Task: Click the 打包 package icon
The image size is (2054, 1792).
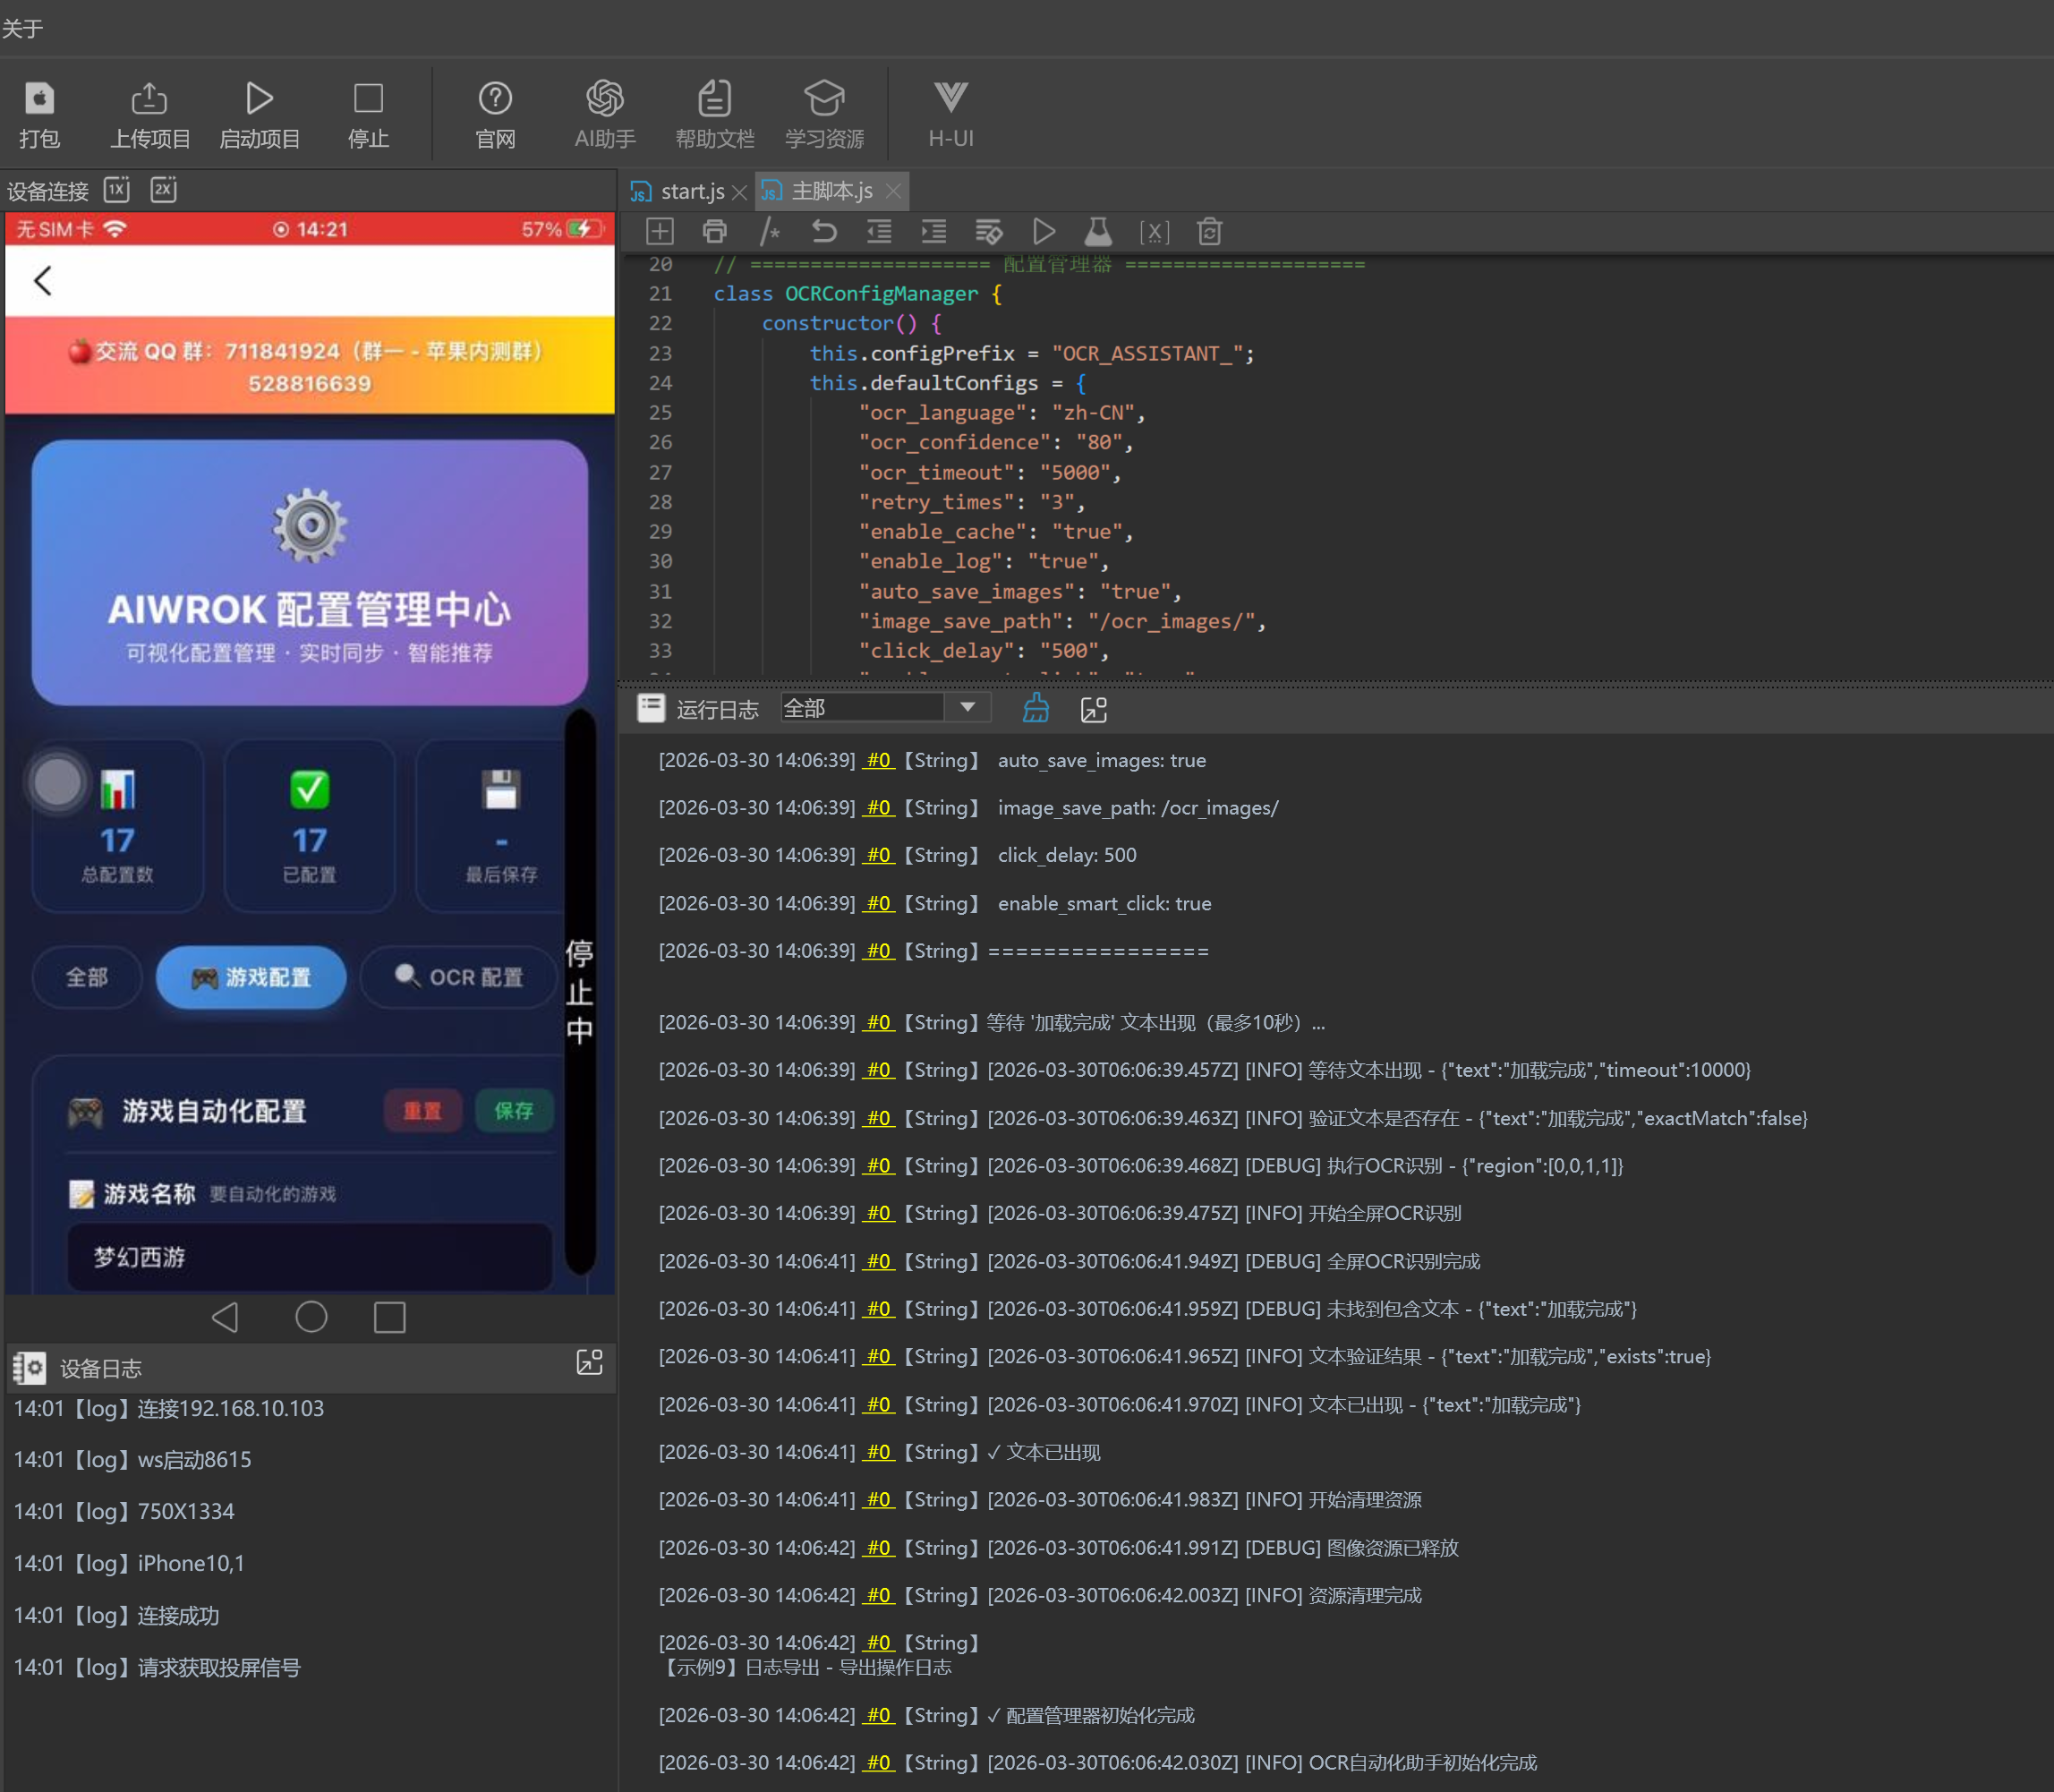Action: click(x=39, y=98)
